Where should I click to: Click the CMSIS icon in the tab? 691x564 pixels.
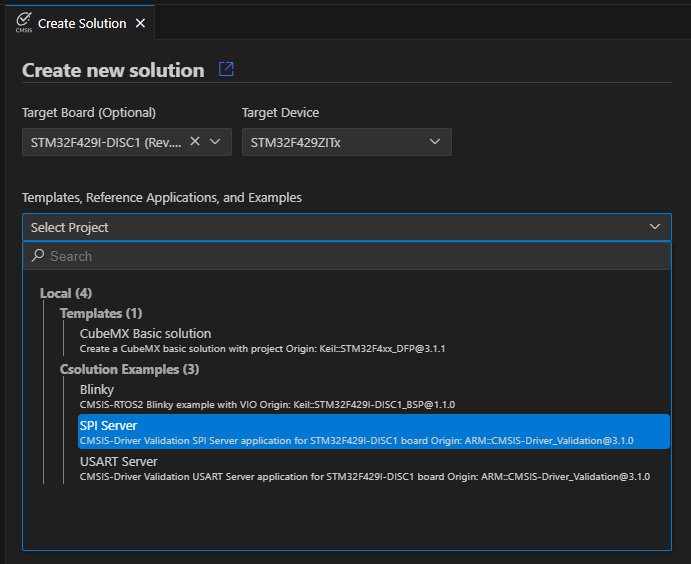tap(23, 22)
